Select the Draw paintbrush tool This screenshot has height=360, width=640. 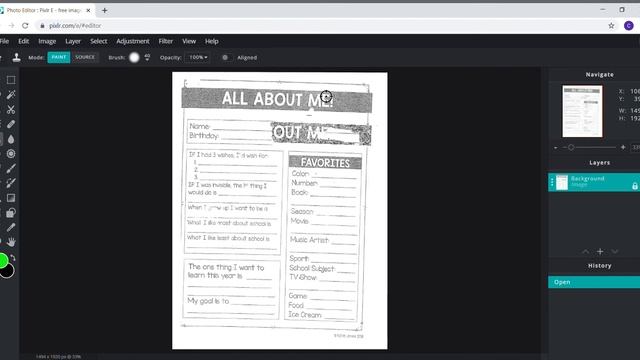point(11,183)
